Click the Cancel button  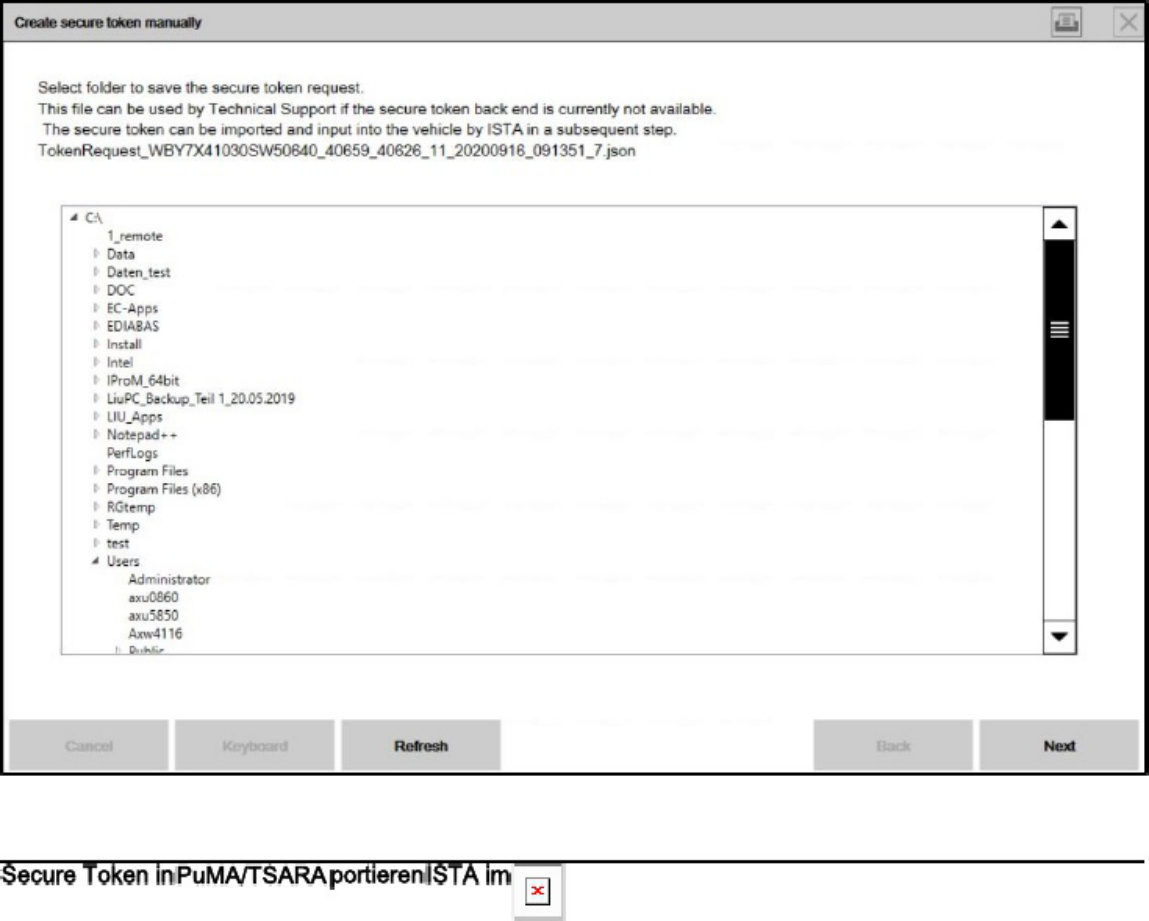point(89,746)
